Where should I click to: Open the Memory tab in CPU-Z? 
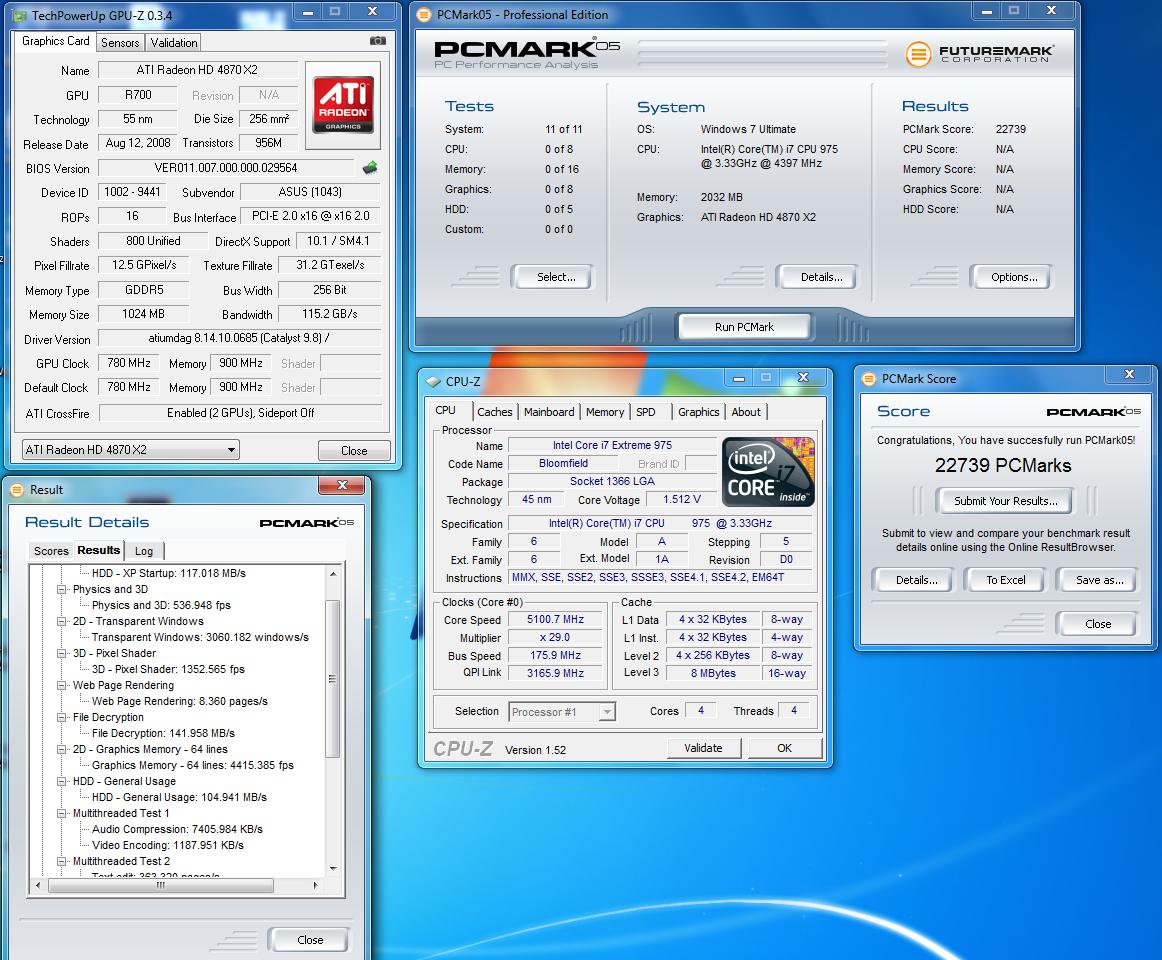coord(605,412)
